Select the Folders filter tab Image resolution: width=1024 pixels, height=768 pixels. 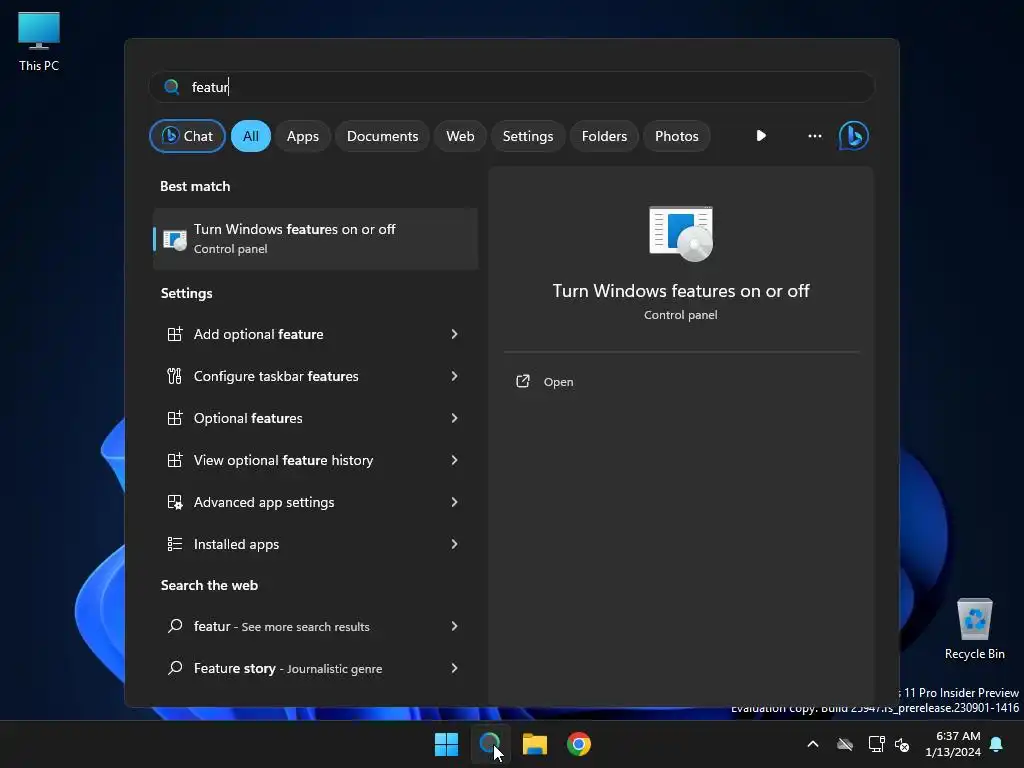point(604,136)
